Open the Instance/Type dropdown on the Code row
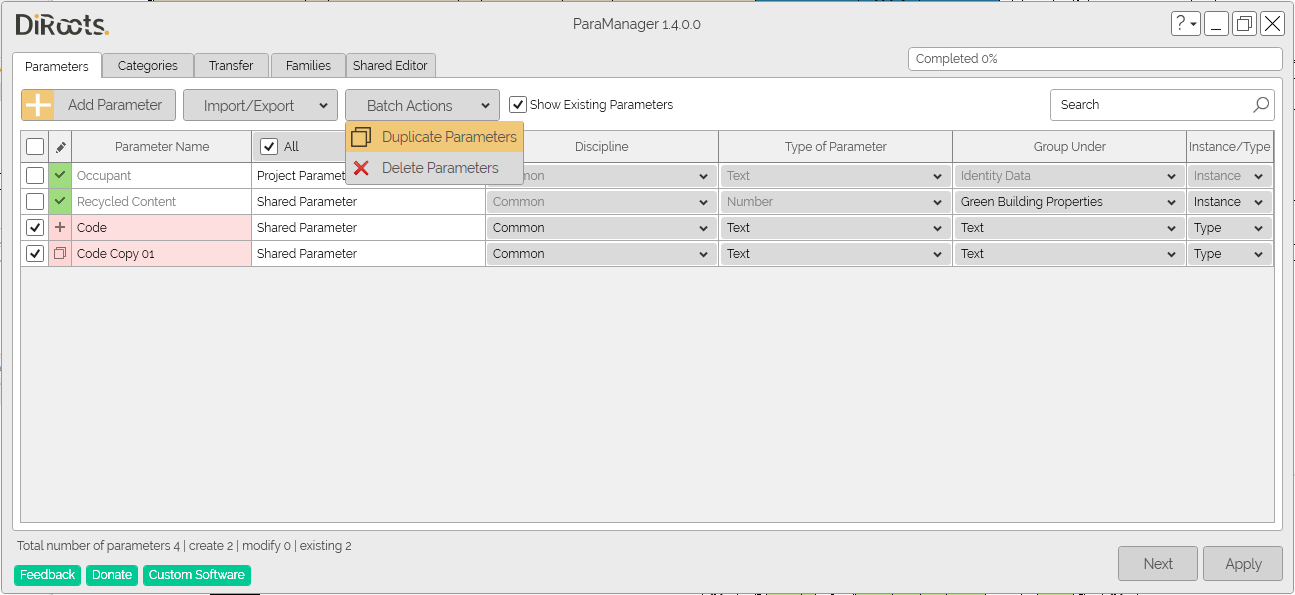Viewport: 1295px width, 595px height. click(x=1229, y=227)
